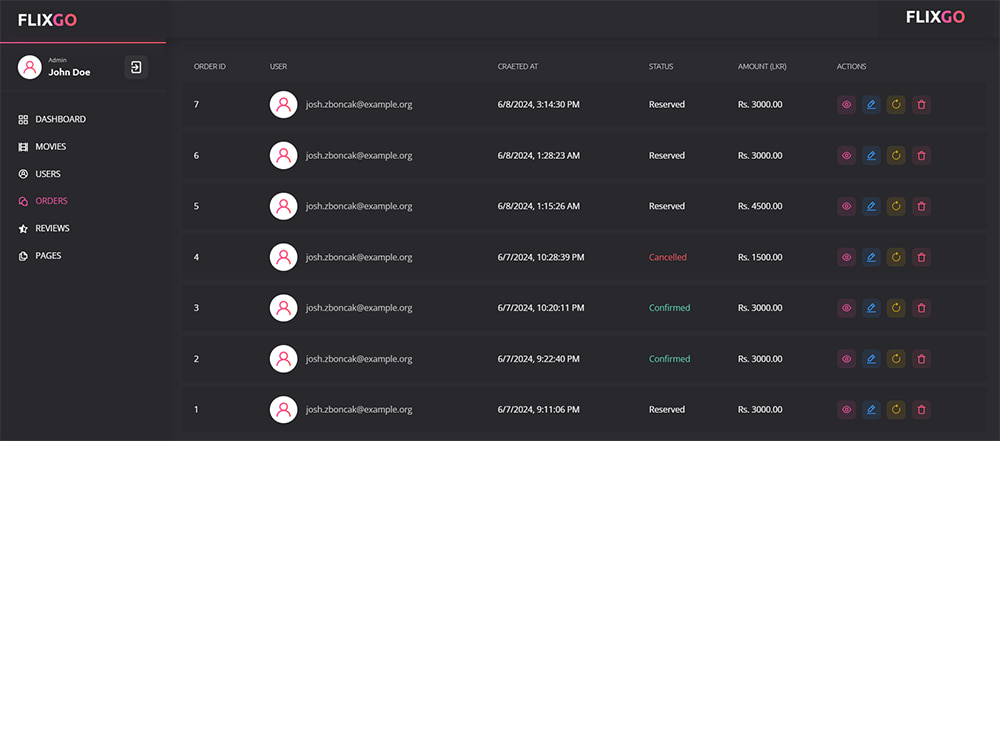Delete order 3 with trash icon
Image resolution: width=1000 pixels, height=750 pixels.
point(921,308)
